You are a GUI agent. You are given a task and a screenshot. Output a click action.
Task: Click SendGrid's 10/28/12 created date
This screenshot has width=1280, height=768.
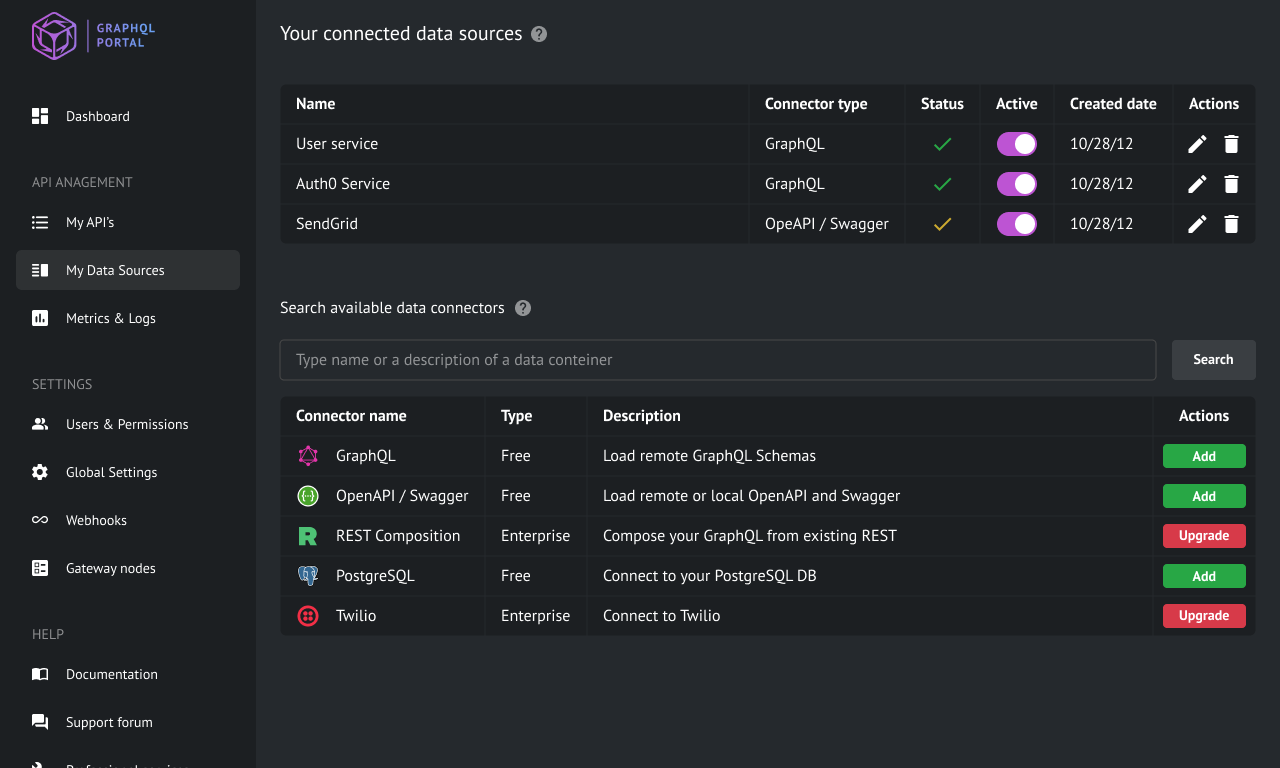click(x=1101, y=224)
